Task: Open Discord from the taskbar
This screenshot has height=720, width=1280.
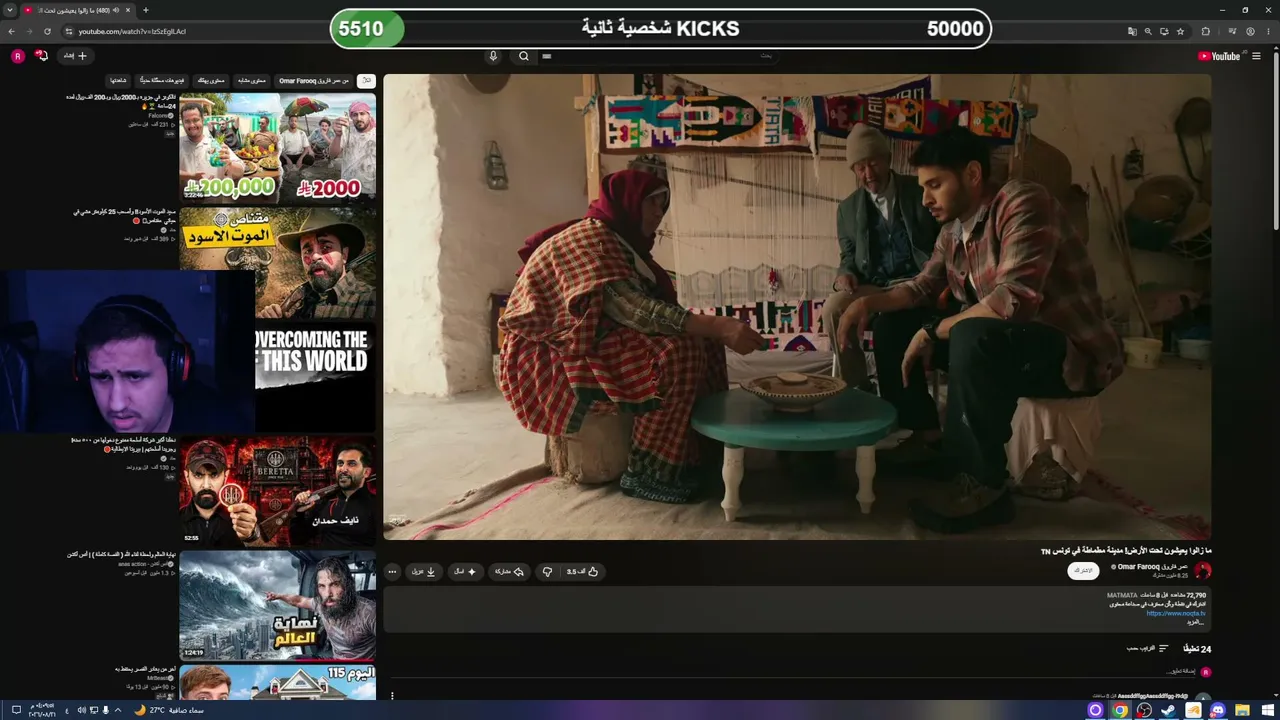Action: pyautogui.click(x=1218, y=710)
